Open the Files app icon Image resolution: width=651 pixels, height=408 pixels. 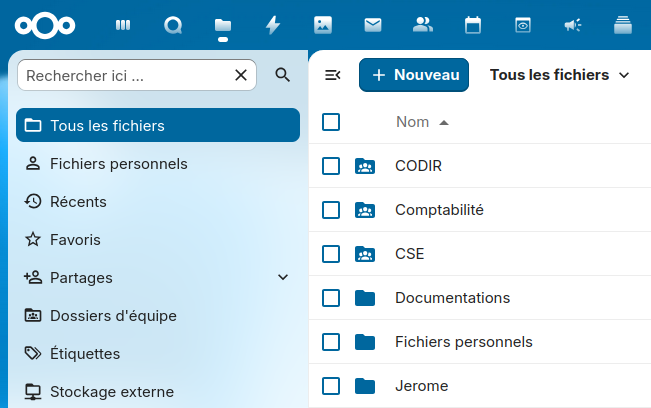pos(223,25)
